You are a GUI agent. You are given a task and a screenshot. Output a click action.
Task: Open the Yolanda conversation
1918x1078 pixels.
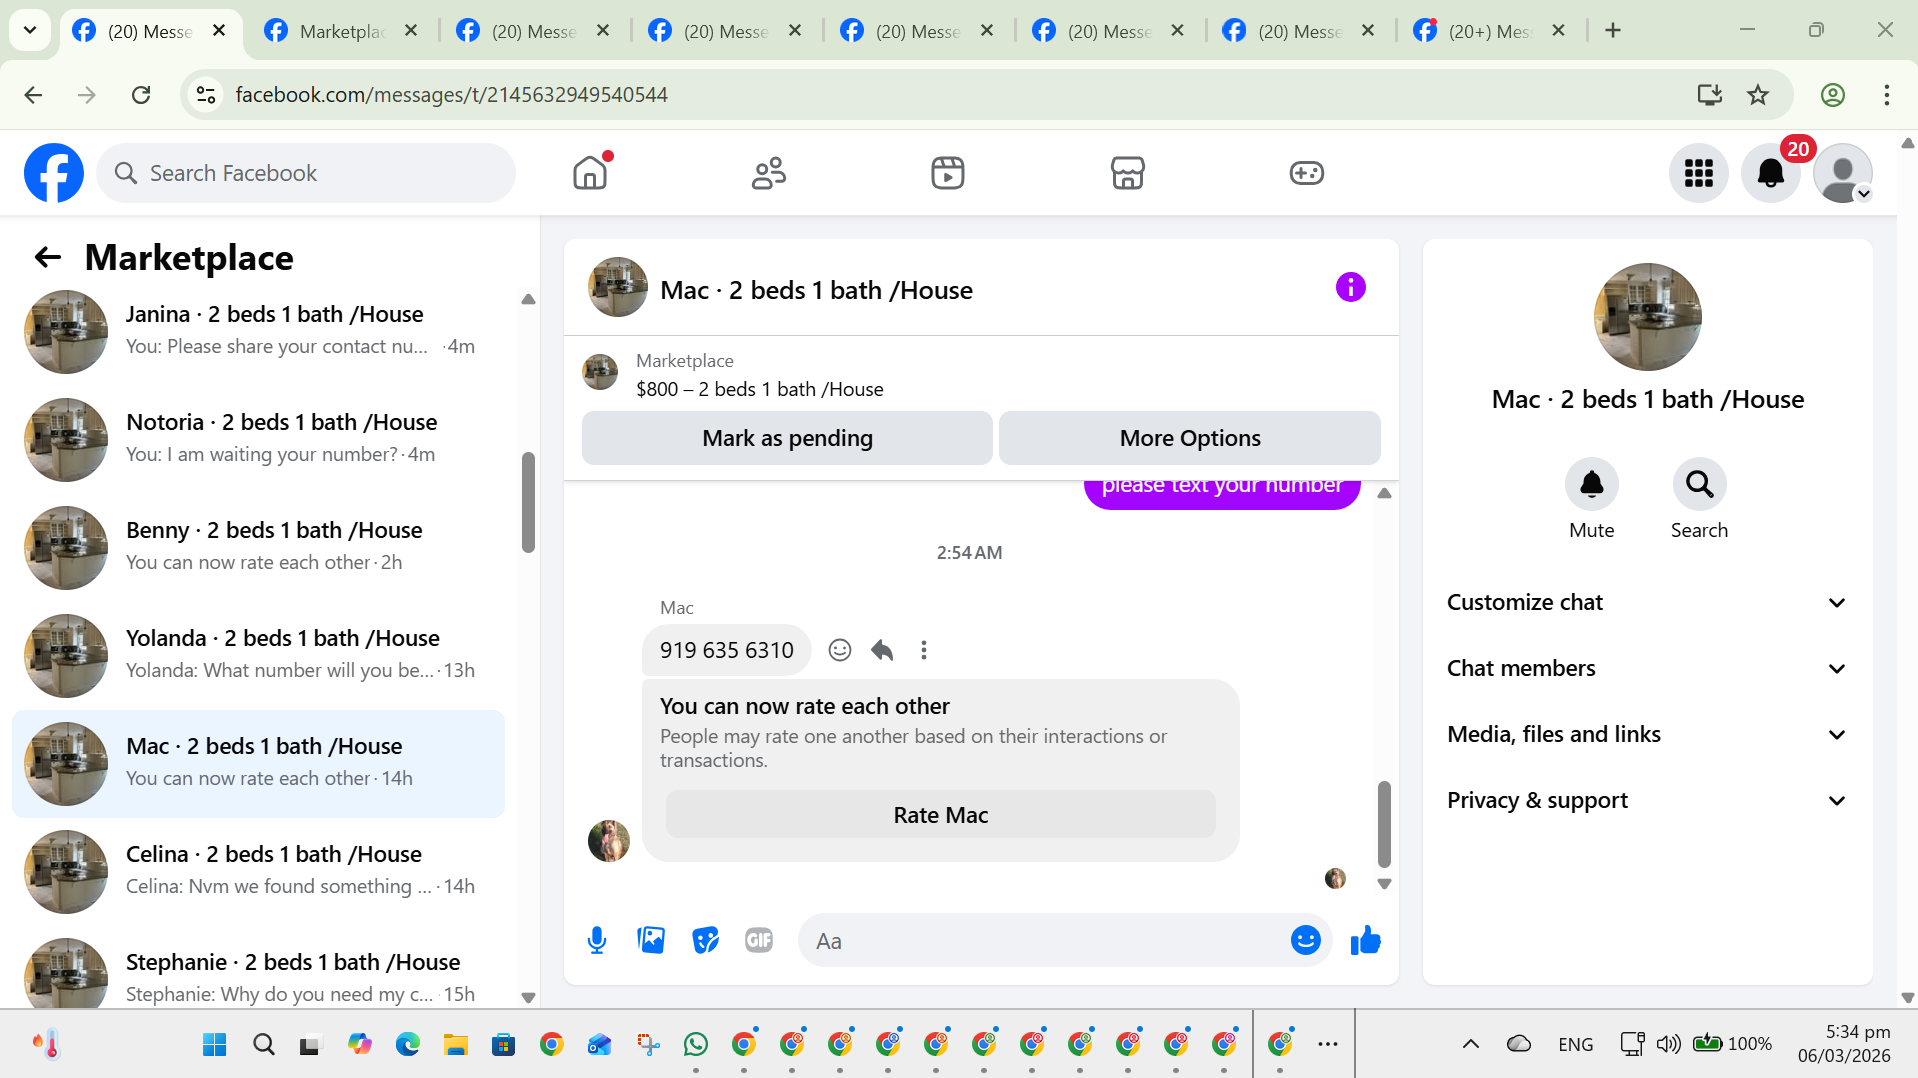click(259, 655)
